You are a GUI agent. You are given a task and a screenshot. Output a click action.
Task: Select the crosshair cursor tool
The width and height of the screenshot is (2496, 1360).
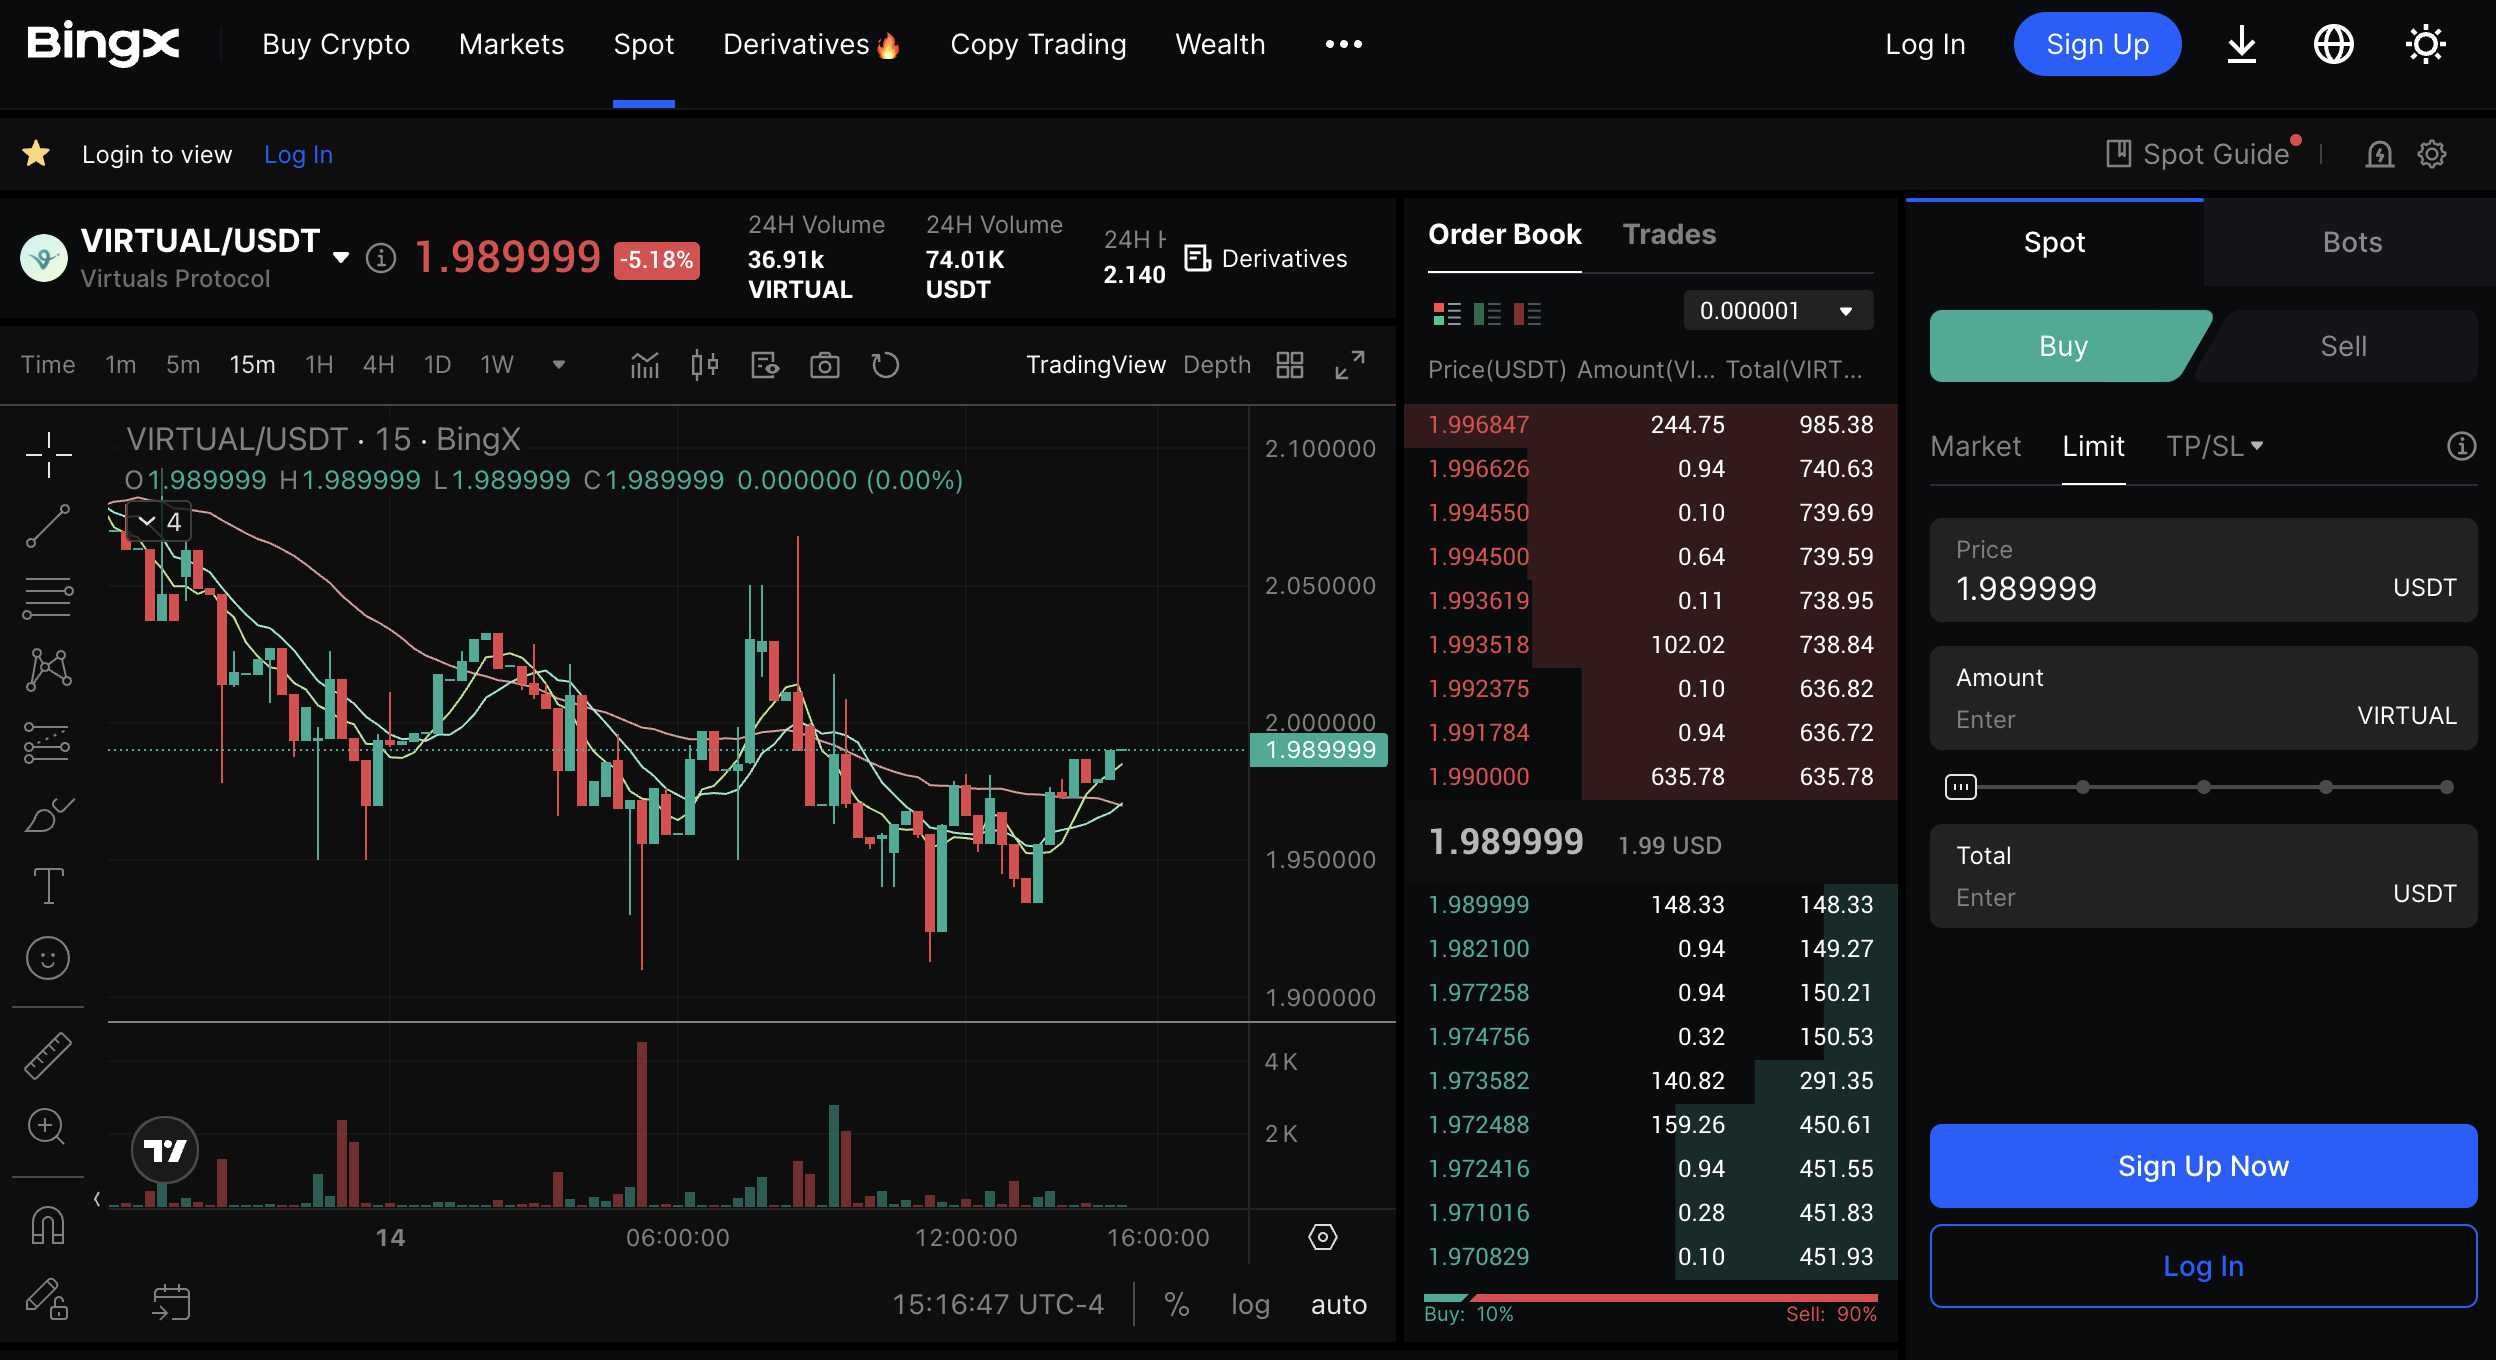(48, 455)
